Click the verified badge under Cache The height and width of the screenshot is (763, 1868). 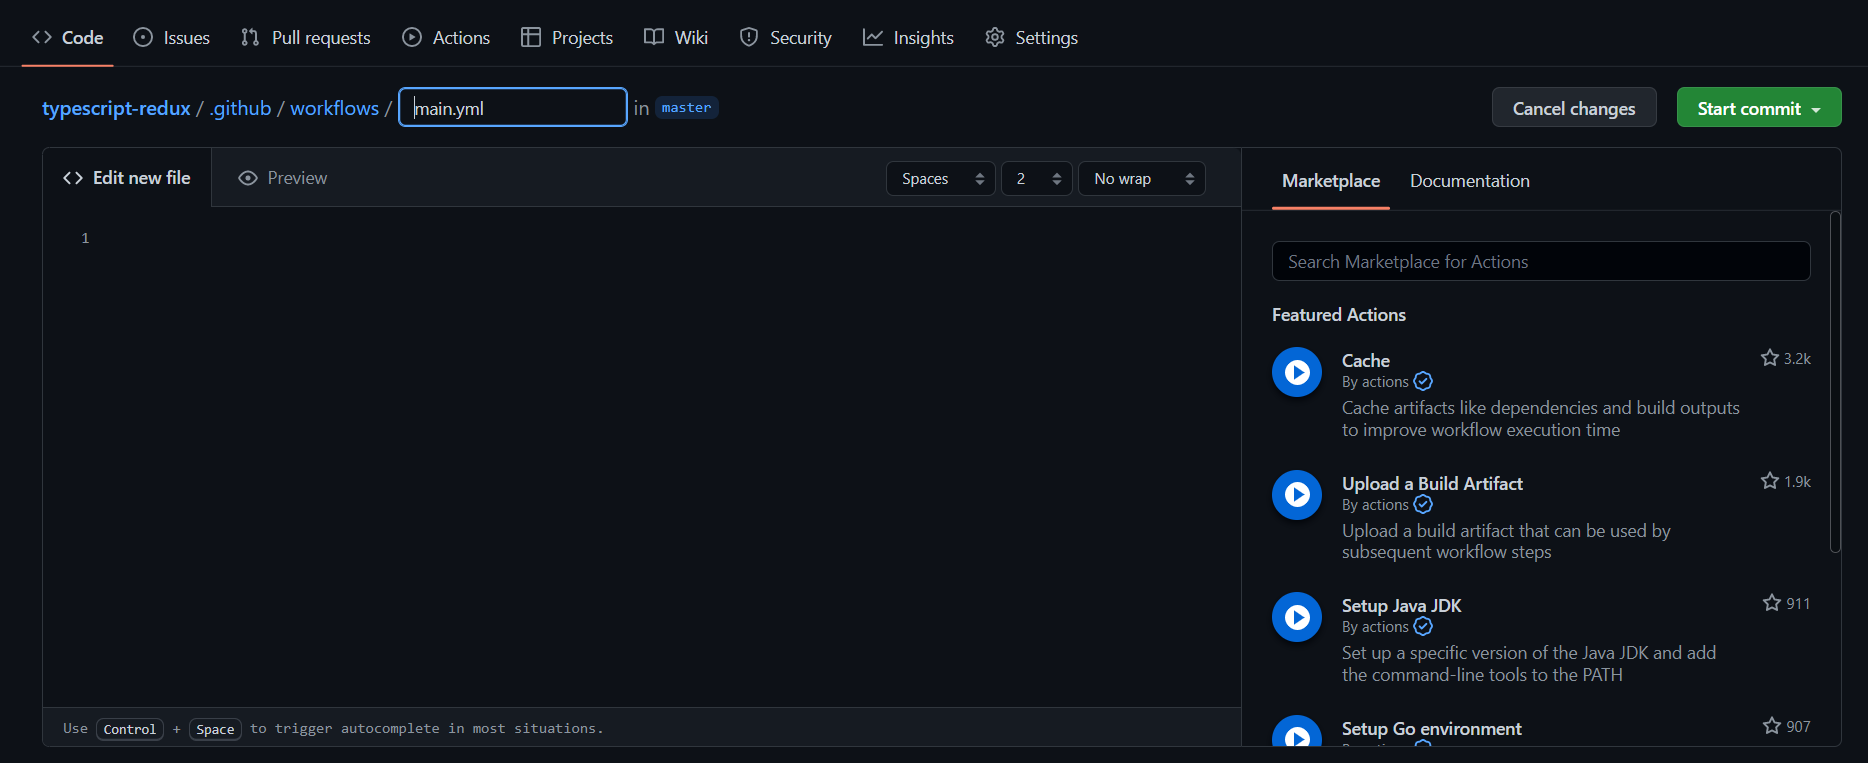[1423, 381]
